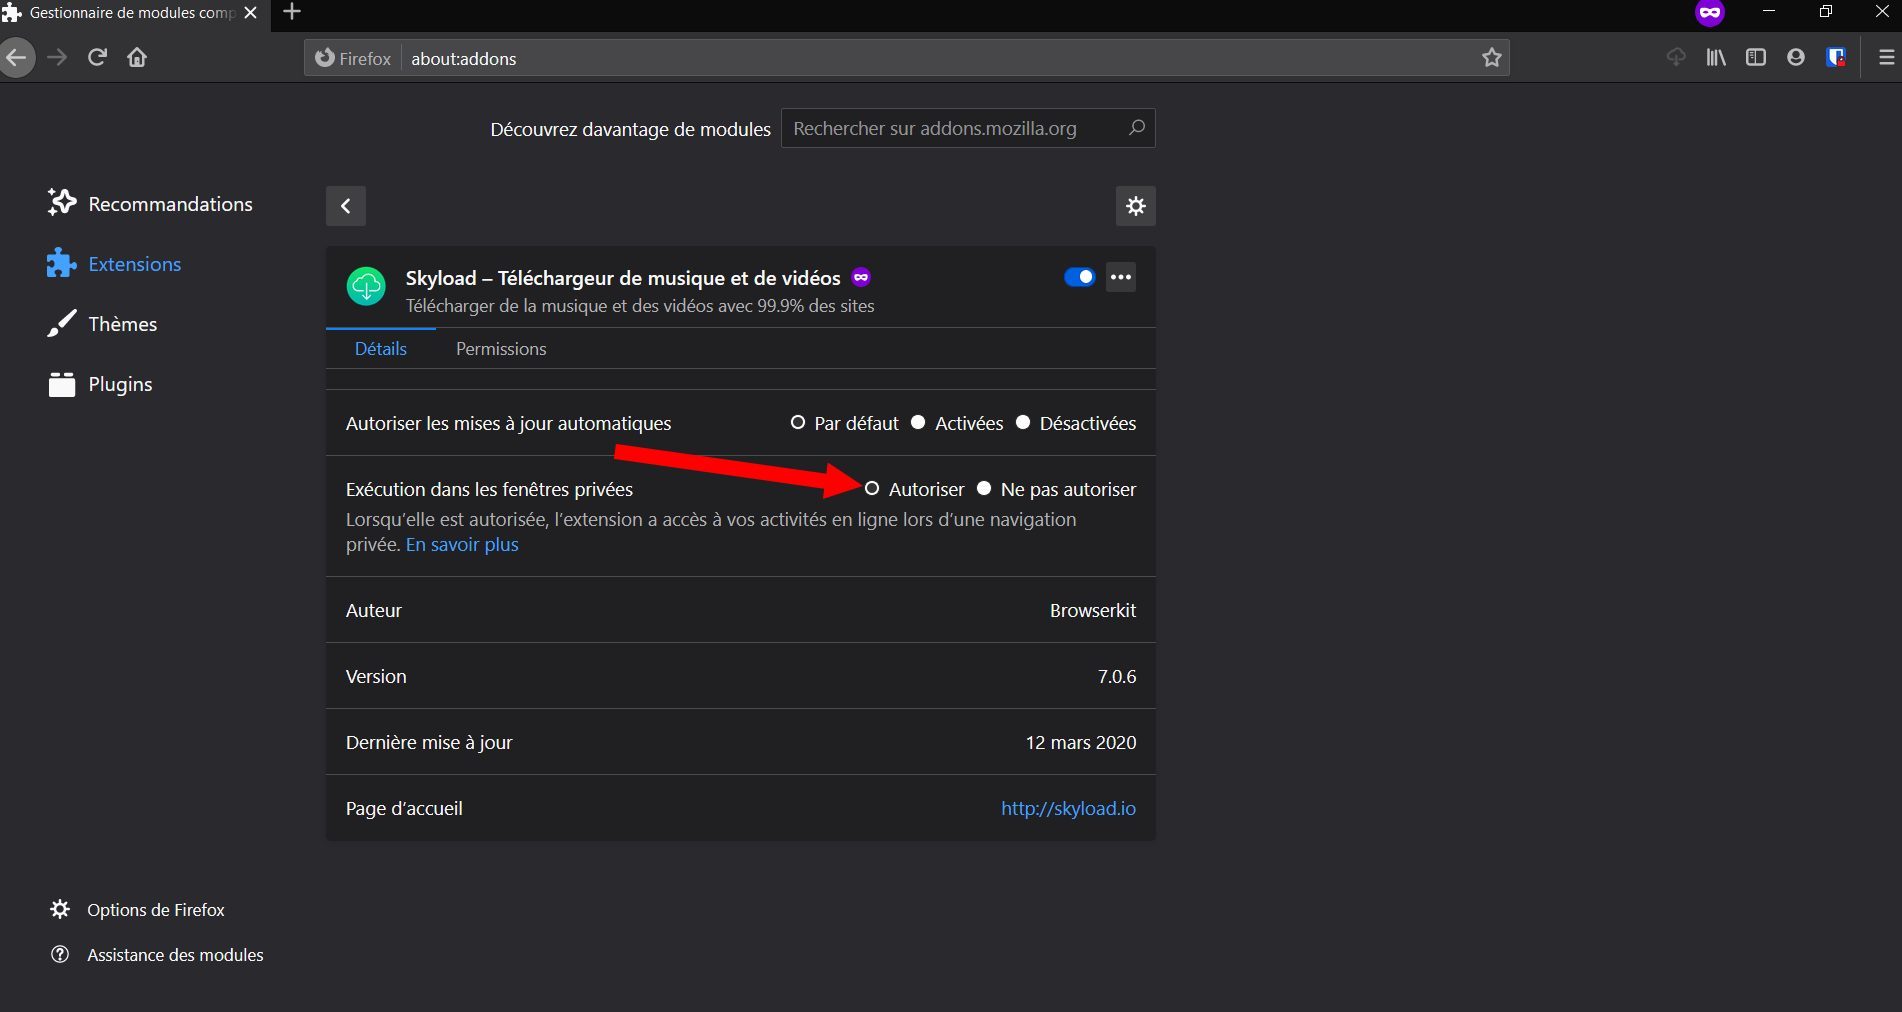This screenshot has height=1012, width=1902.
Task: Click the purple private browsing badge by title
Action: tap(861, 277)
